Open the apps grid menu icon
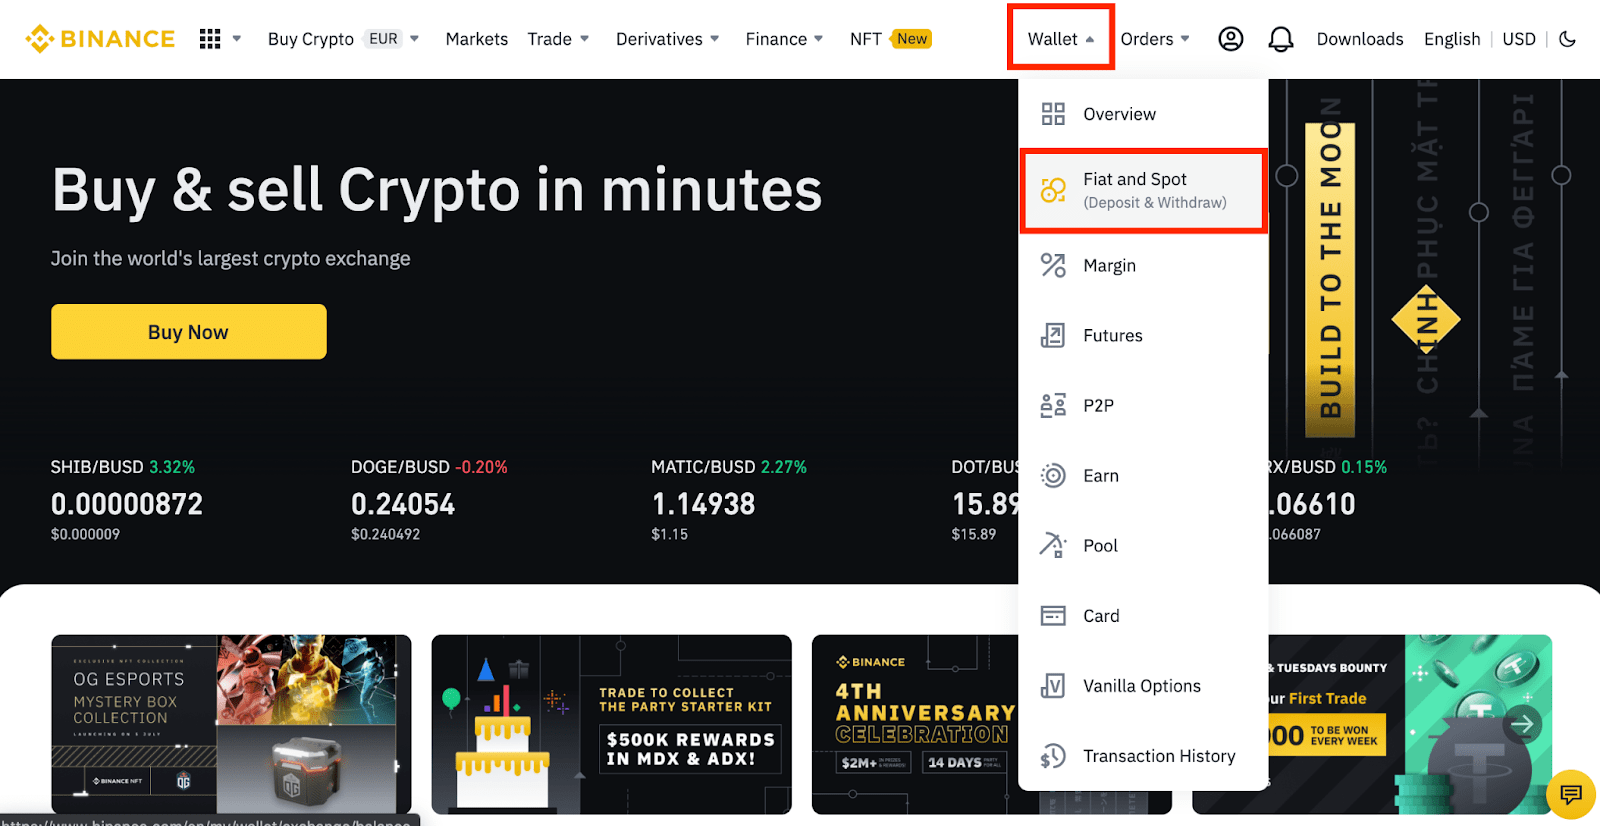Screen dimensions: 1600x826 tap(210, 39)
